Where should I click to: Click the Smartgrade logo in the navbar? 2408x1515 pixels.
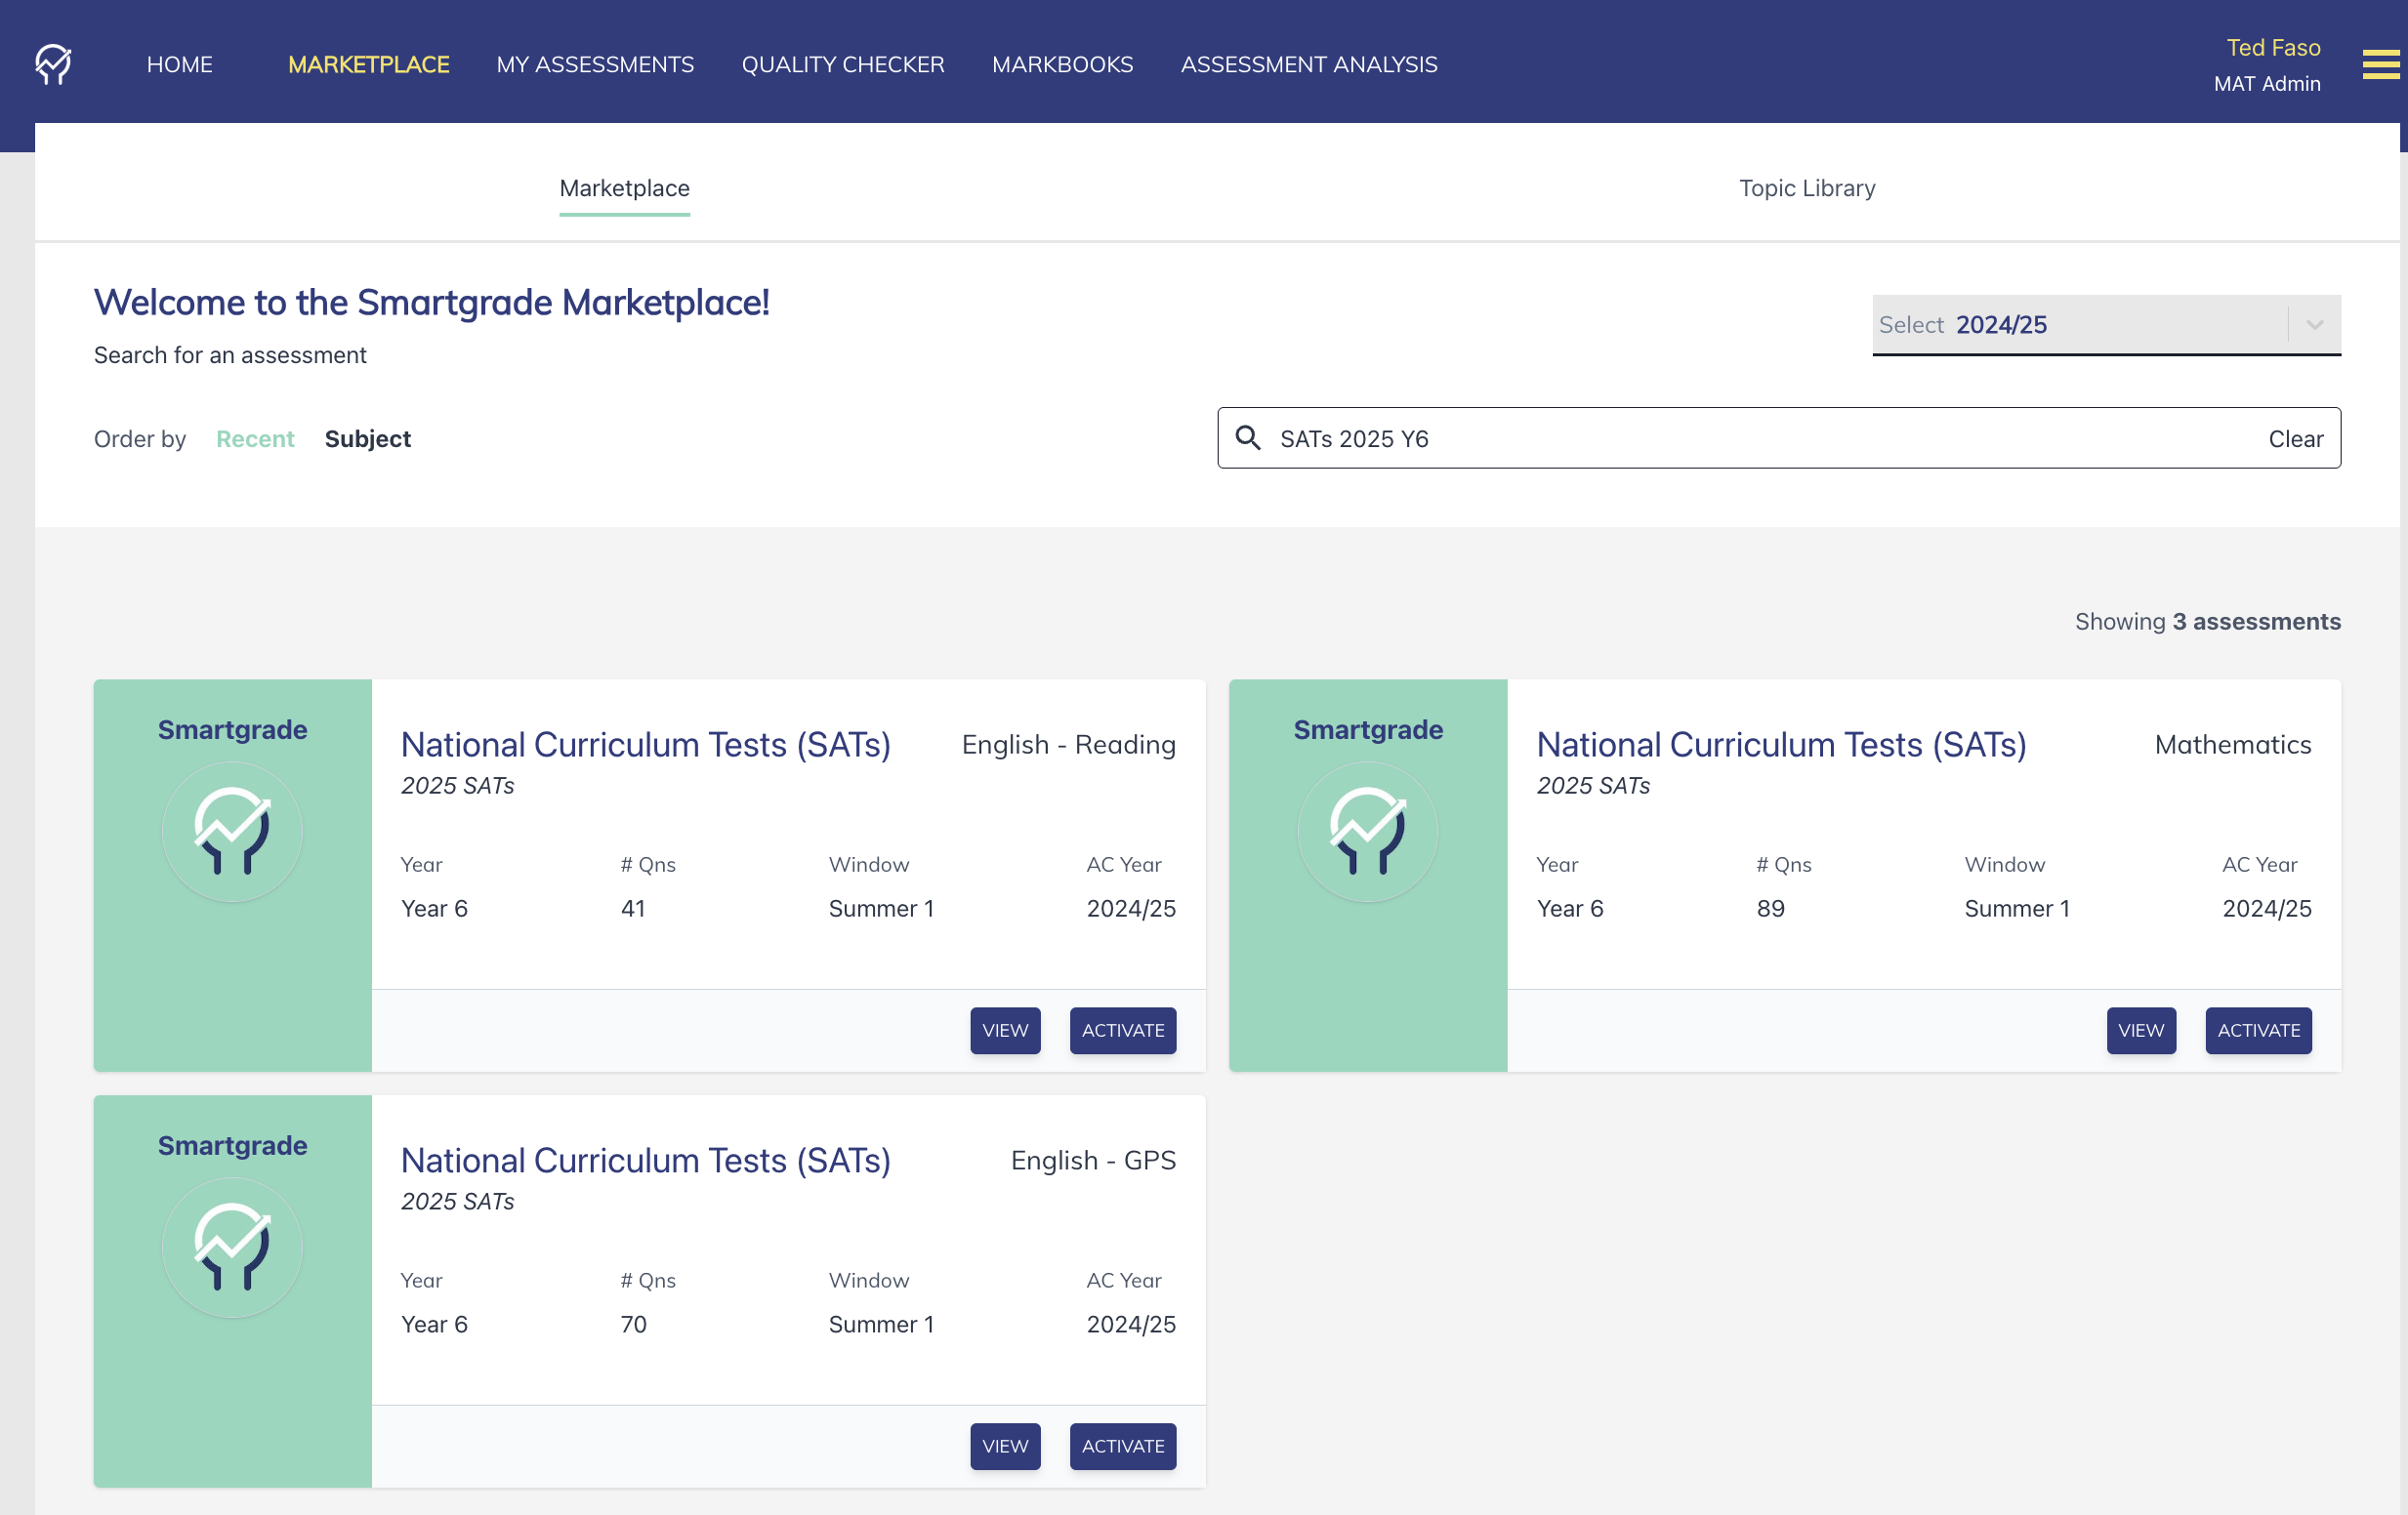click(x=53, y=64)
